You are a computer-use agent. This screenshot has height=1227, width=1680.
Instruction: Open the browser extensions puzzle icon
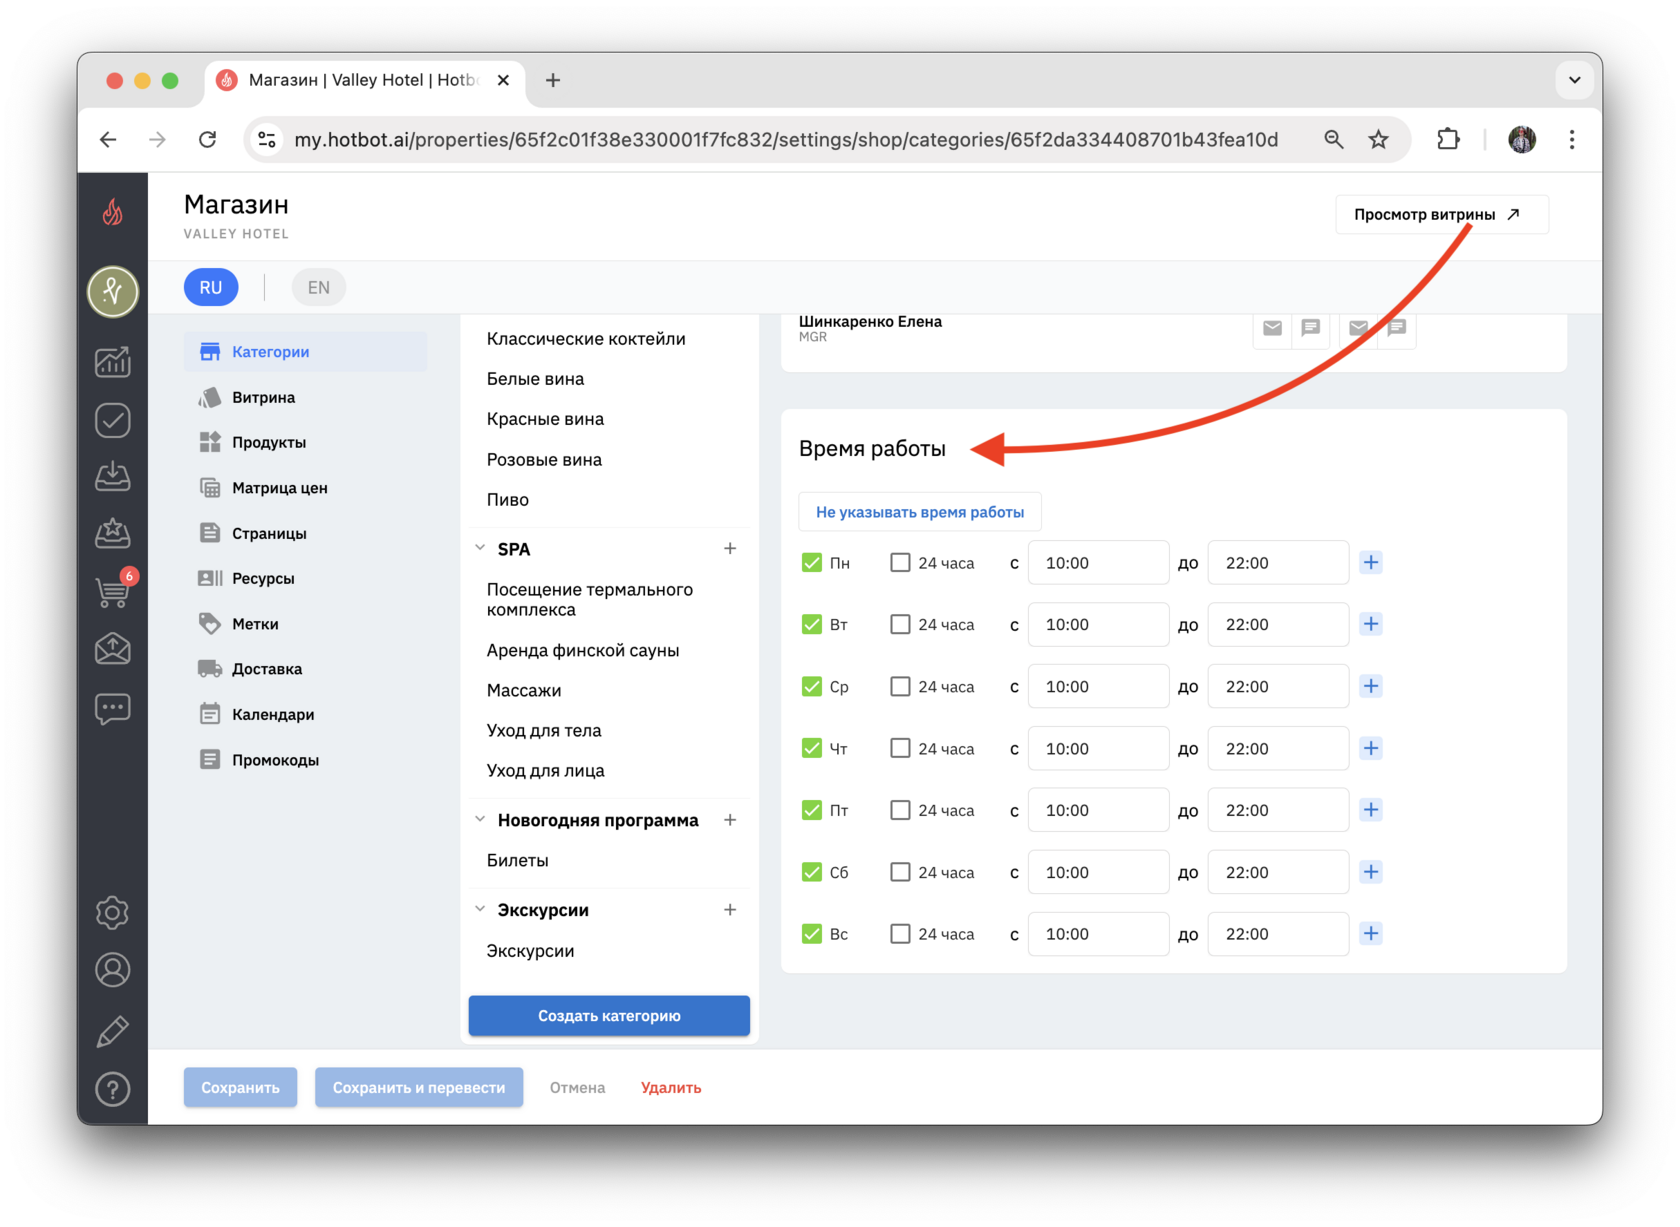point(1448,140)
